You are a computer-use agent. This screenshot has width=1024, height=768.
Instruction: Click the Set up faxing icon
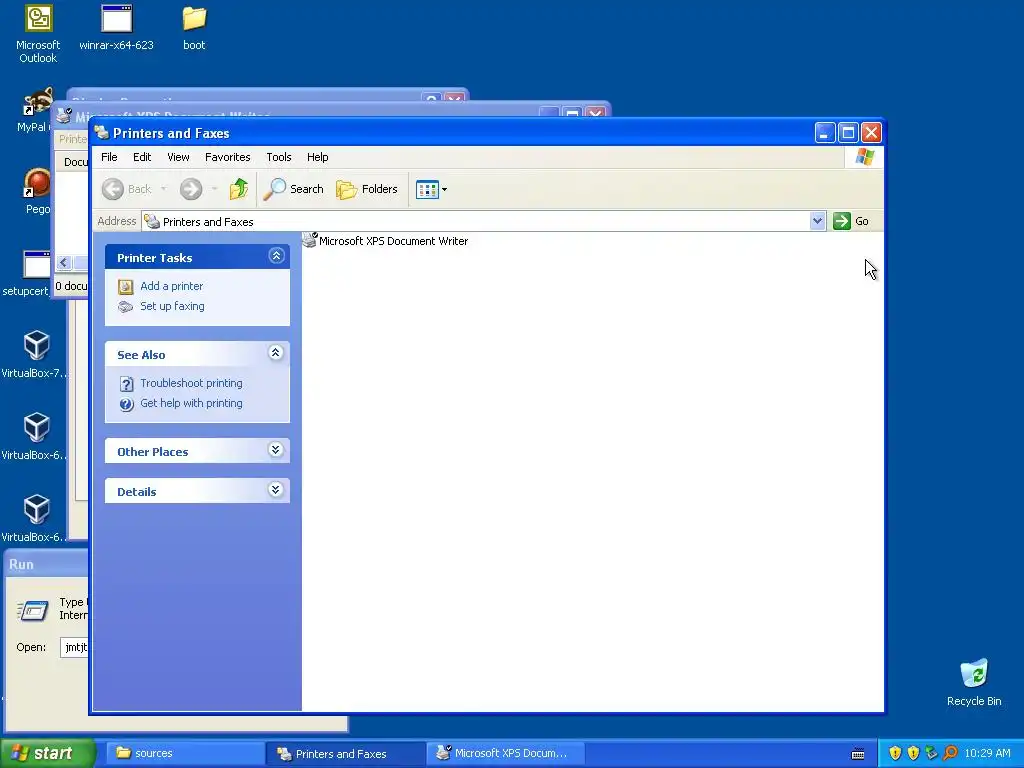click(125, 307)
